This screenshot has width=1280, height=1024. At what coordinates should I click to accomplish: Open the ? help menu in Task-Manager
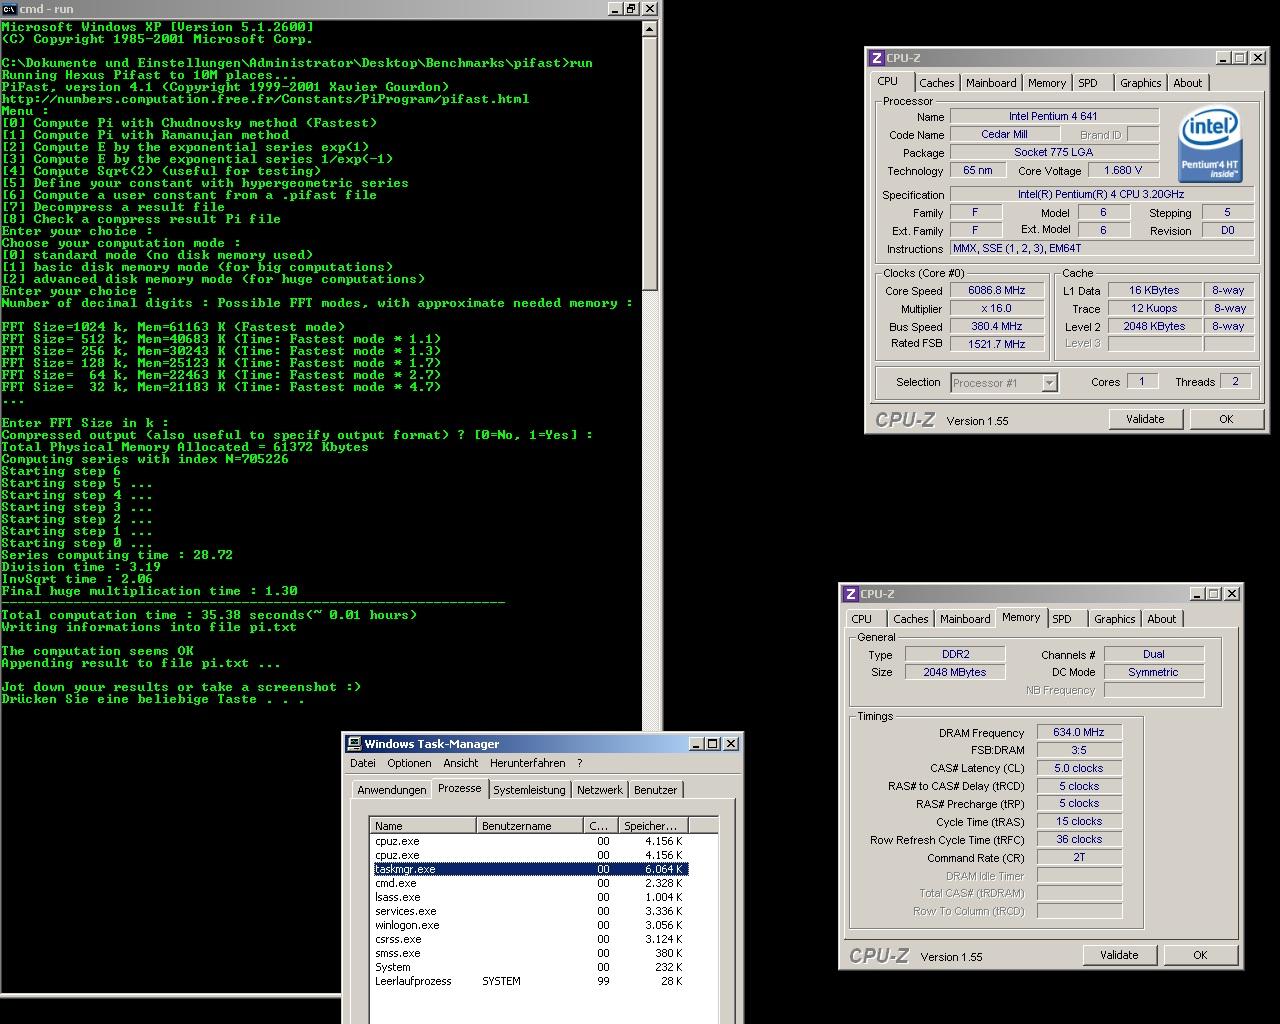point(579,763)
